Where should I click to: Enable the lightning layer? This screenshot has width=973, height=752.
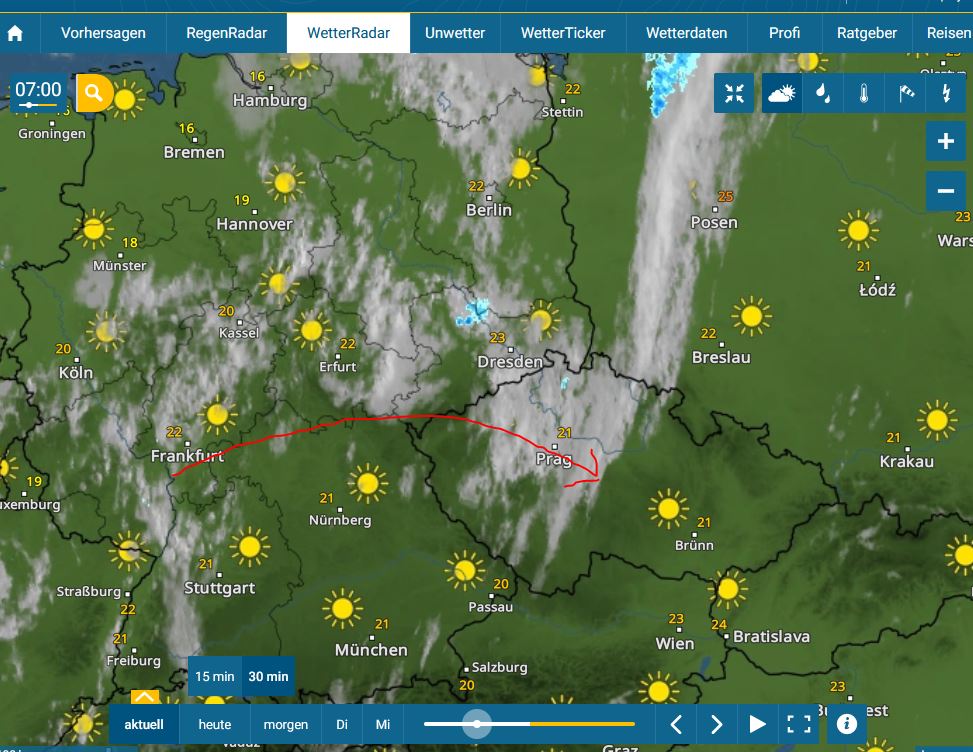click(x=945, y=94)
